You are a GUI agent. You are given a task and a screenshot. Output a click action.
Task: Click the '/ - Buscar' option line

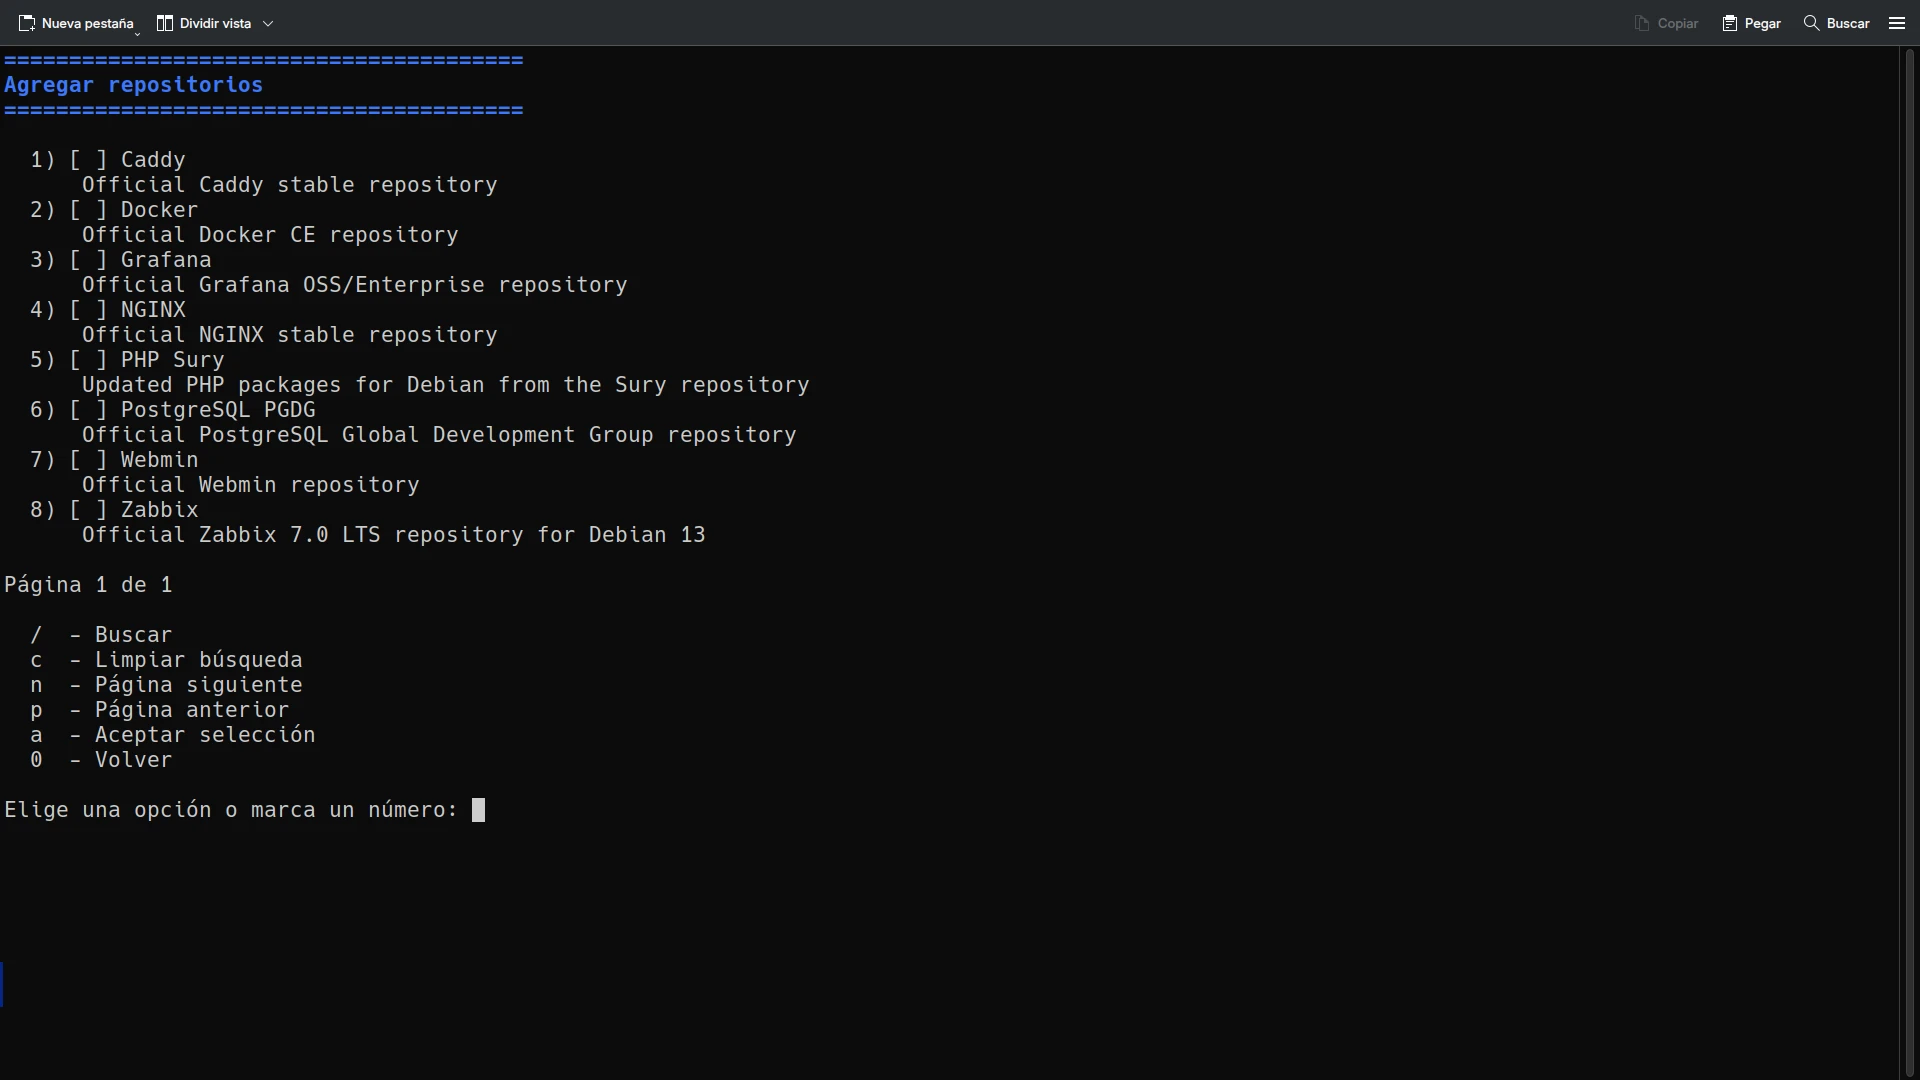point(101,635)
